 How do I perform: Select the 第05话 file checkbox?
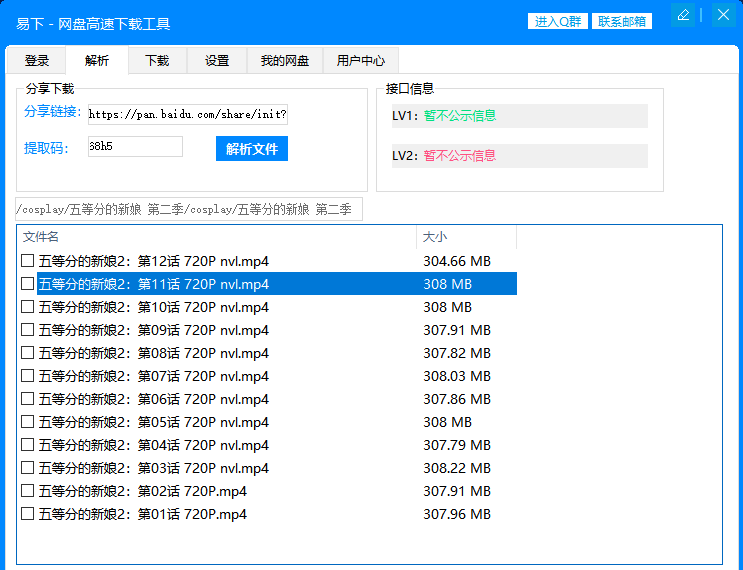[x=27, y=422]
